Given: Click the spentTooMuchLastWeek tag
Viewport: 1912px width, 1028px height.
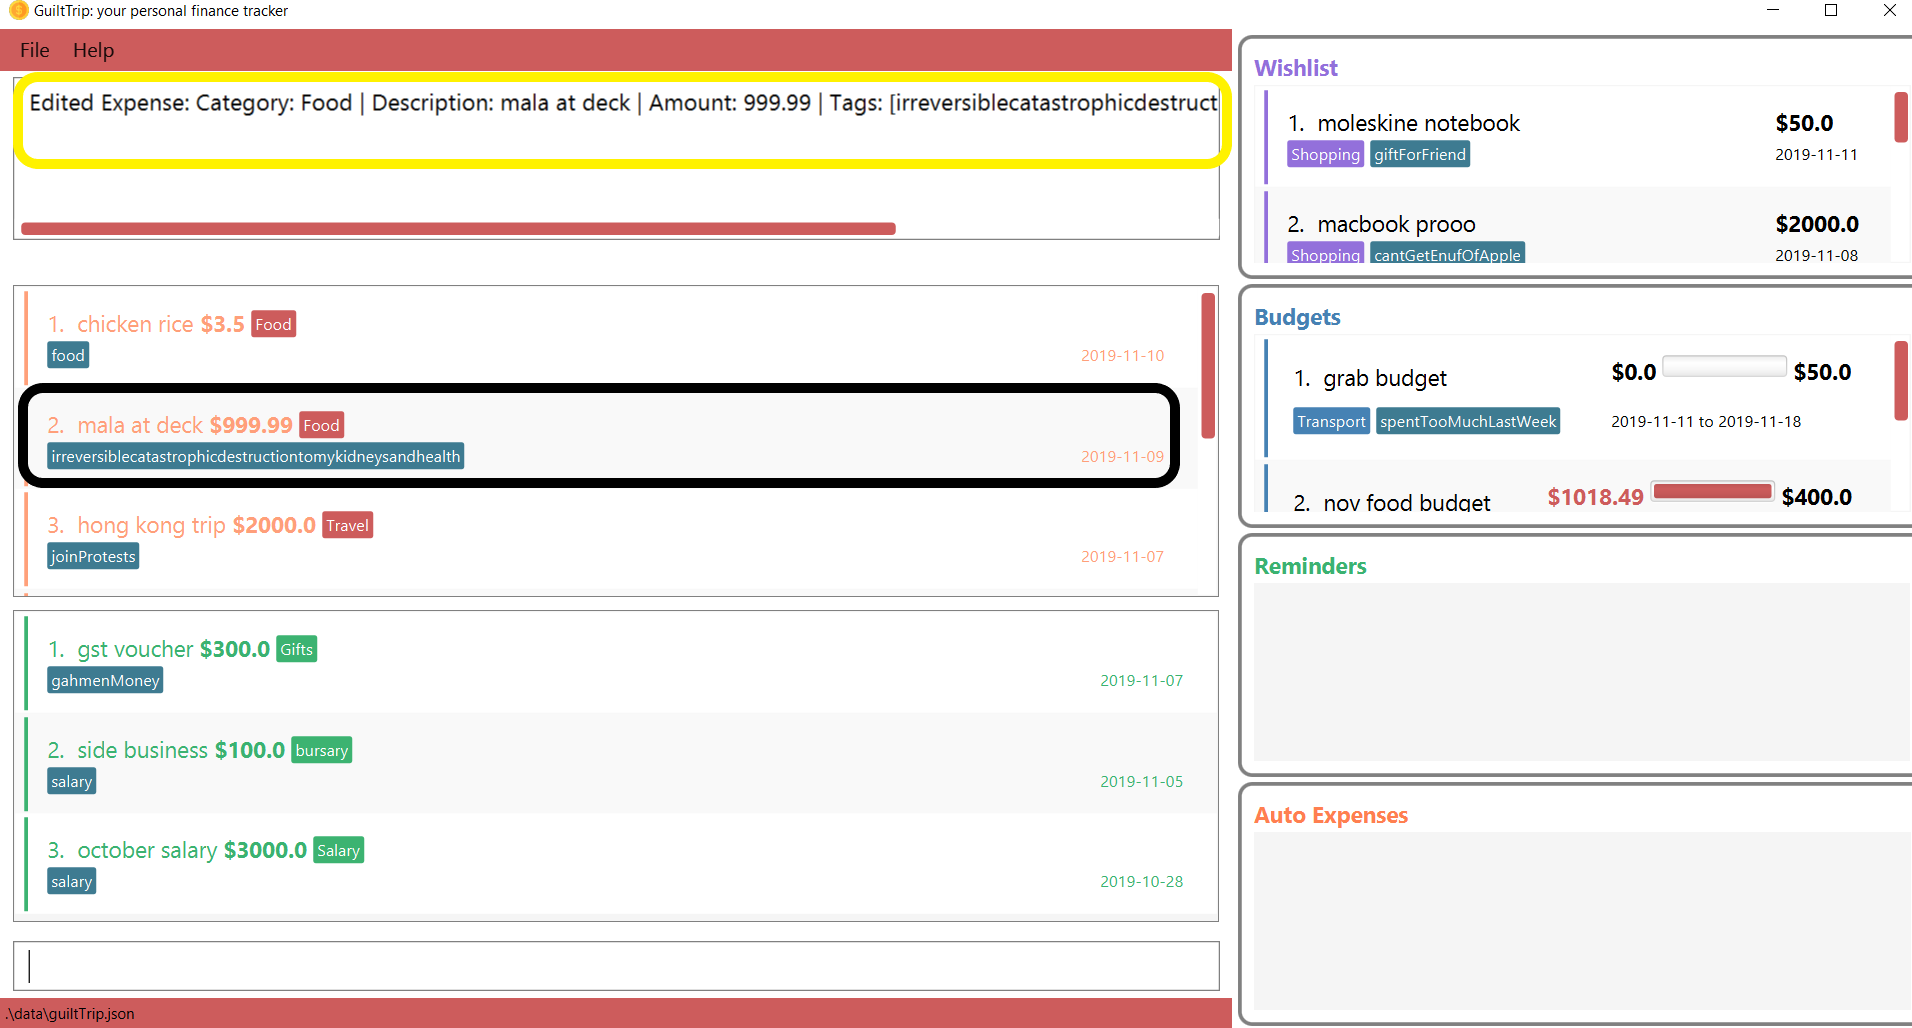Looking at the screenshot, I should pos(1468,421).
